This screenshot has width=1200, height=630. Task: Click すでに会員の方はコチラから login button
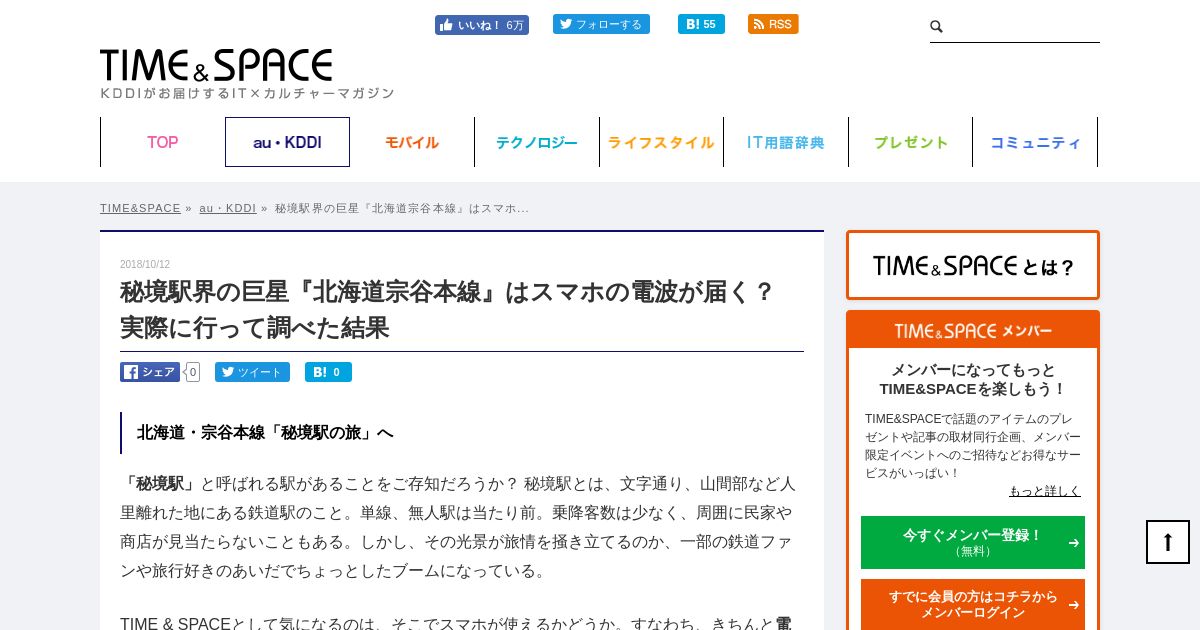(973, 604)
